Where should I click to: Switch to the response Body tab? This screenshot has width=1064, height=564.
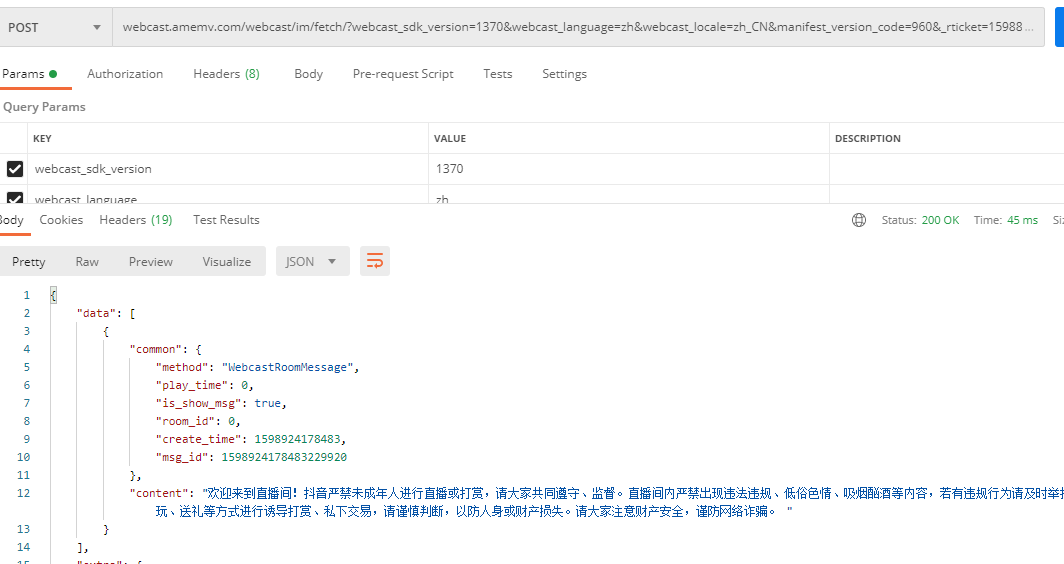(x=12, y=220)
